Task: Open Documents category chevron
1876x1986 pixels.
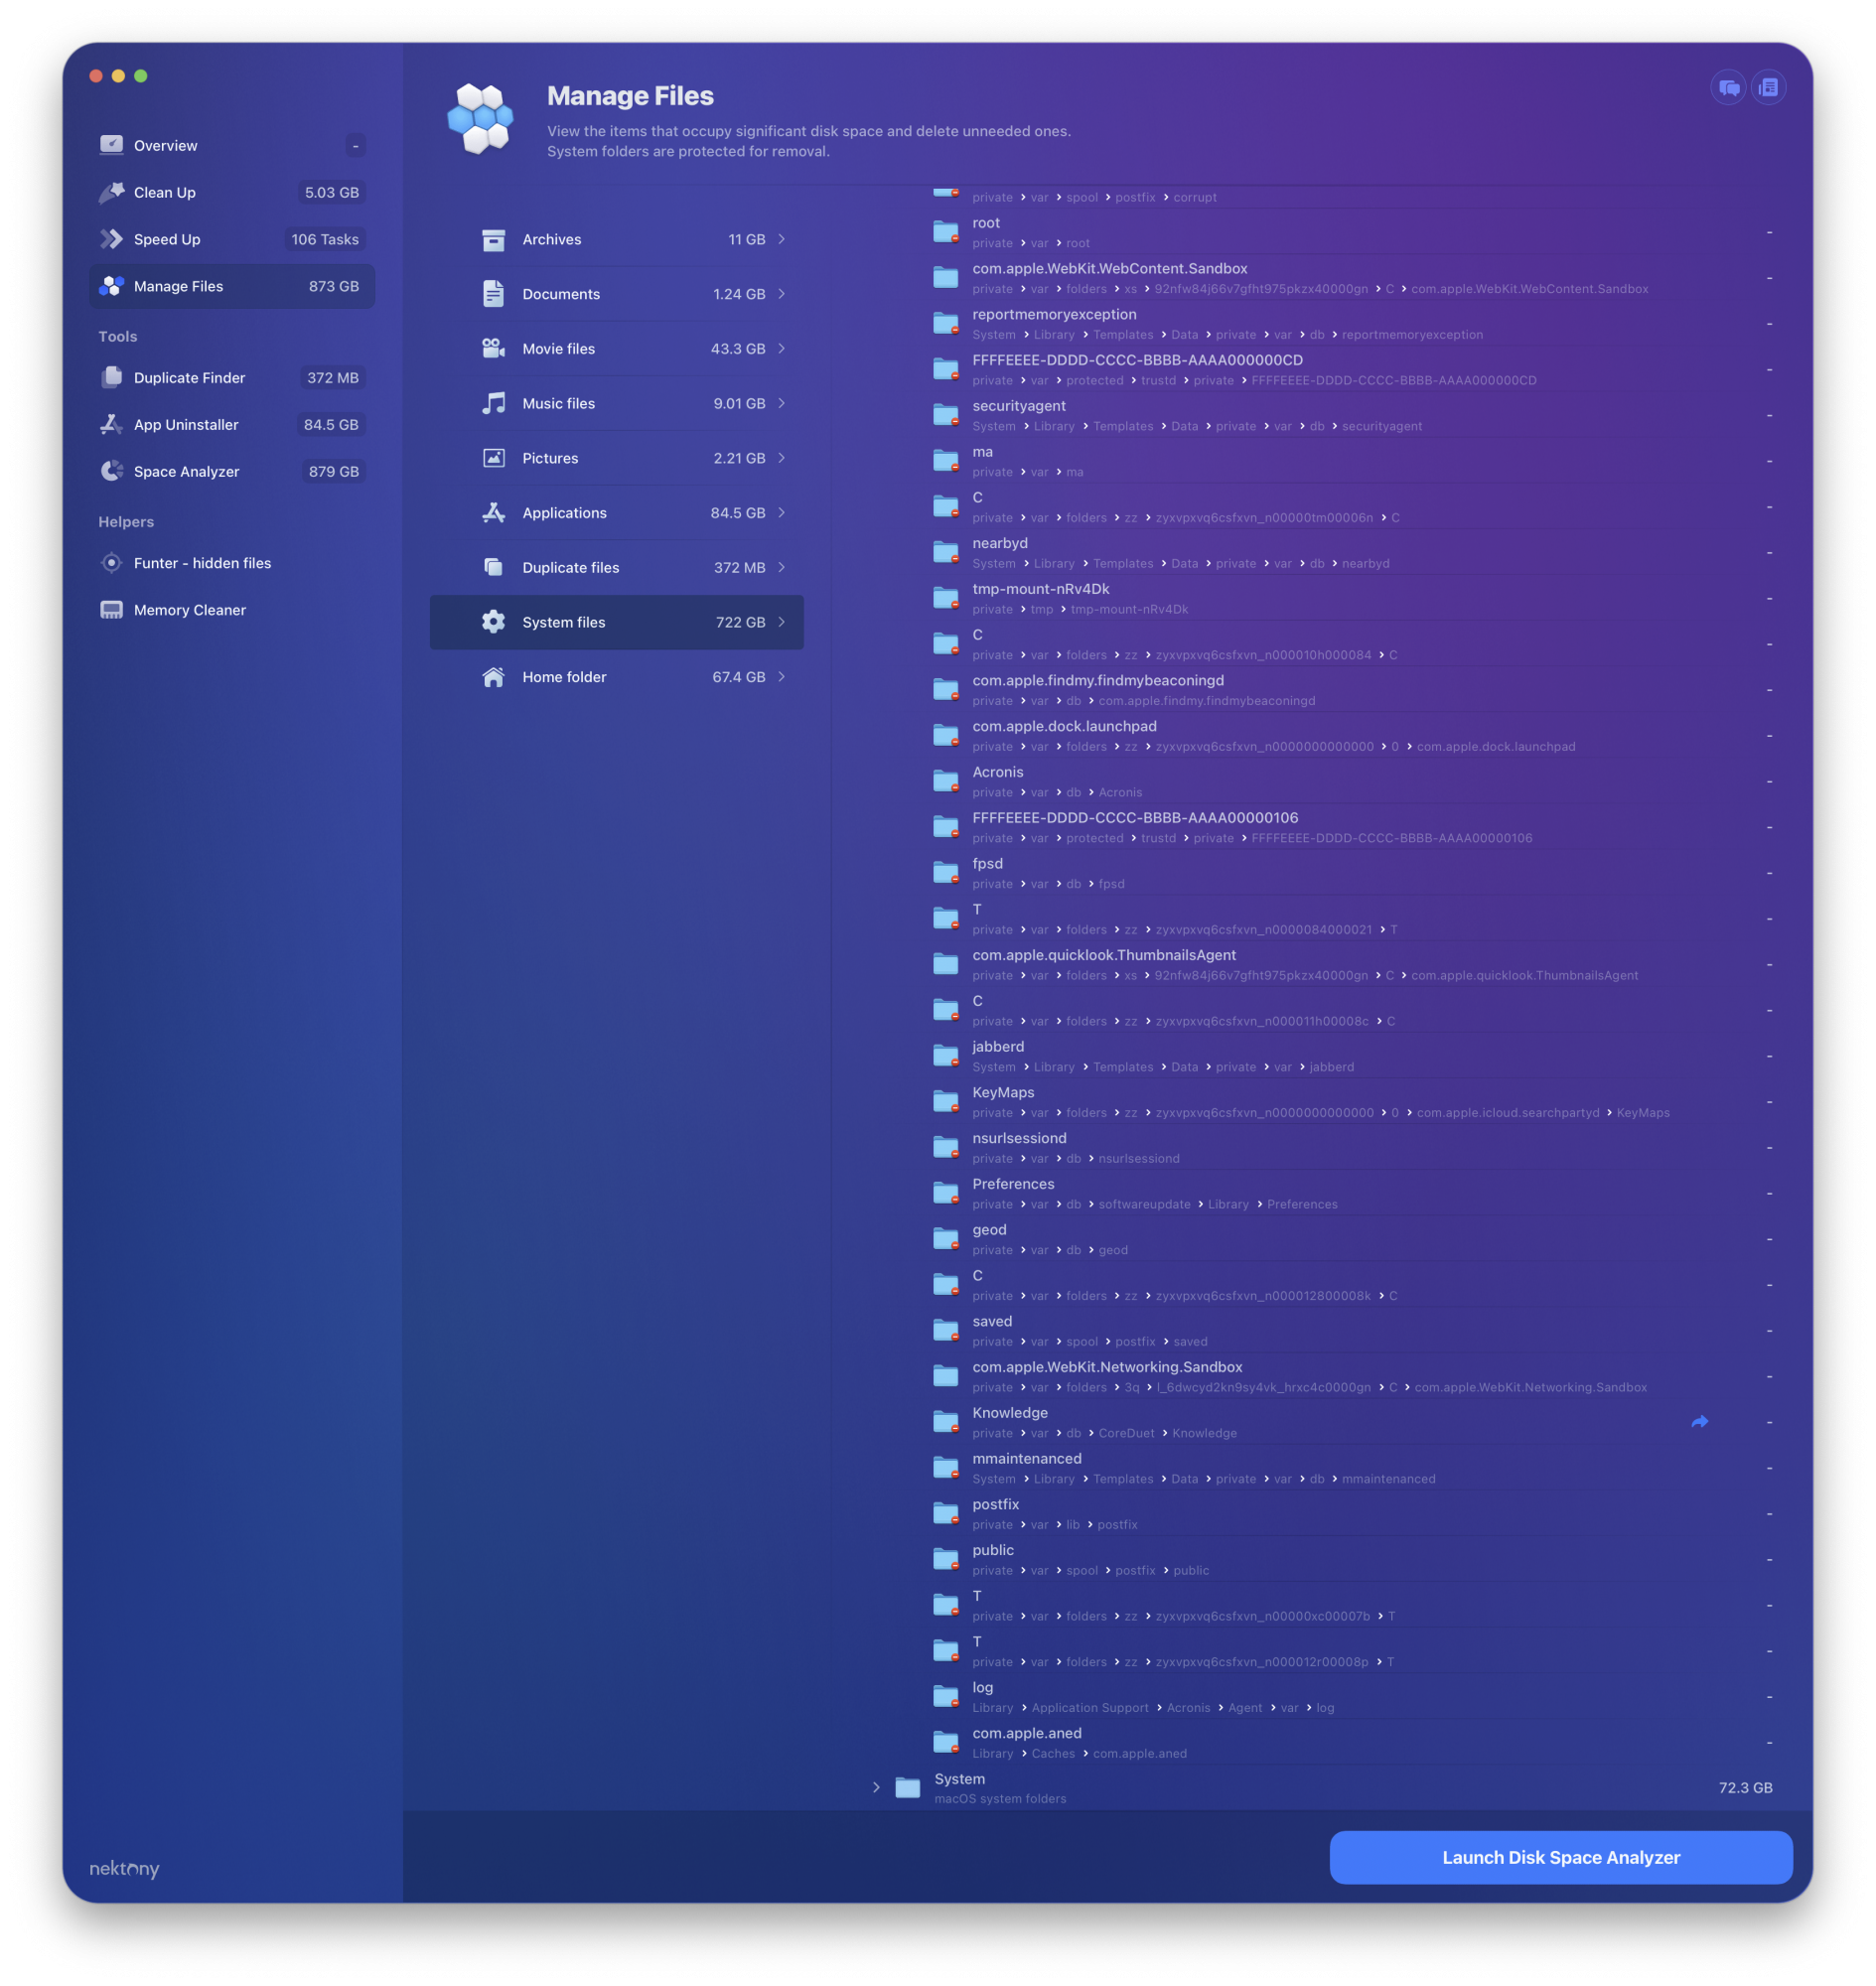Action: coord(782,294)
